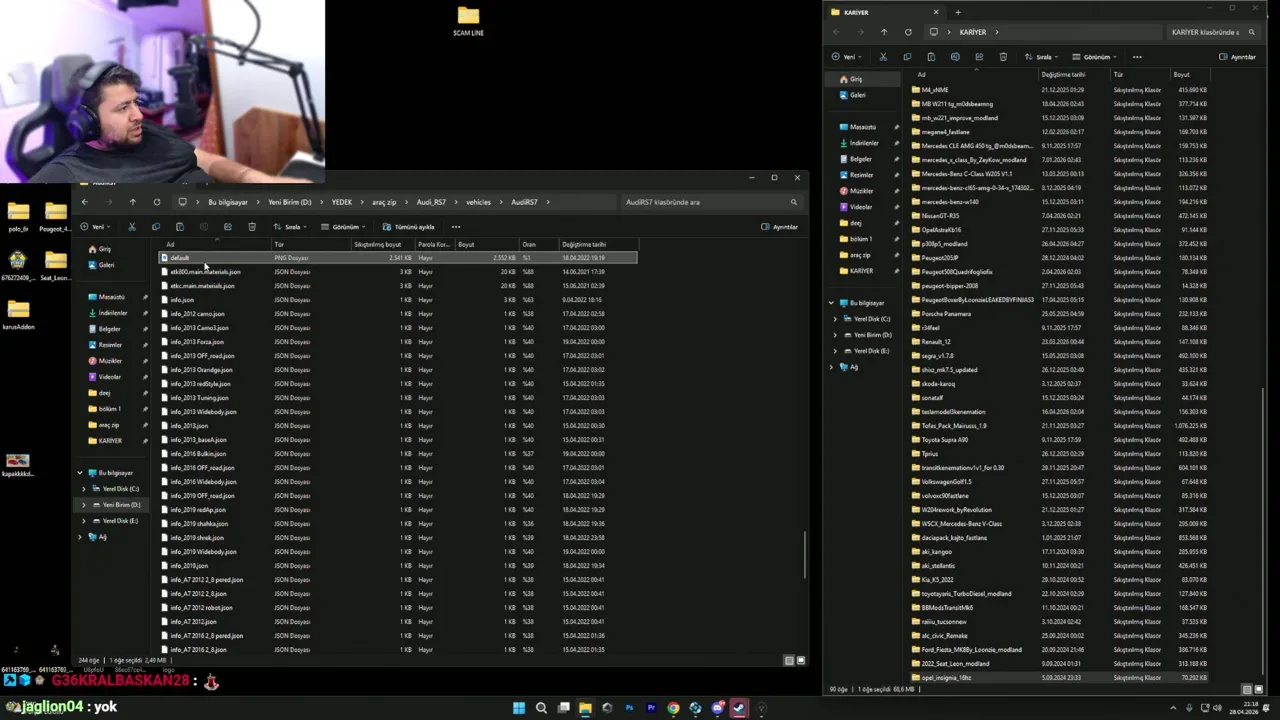Click the Share icon in AudiRS7 window toolbar
The width and height of the screenshot is (1280, 720).
coord(228,227)
